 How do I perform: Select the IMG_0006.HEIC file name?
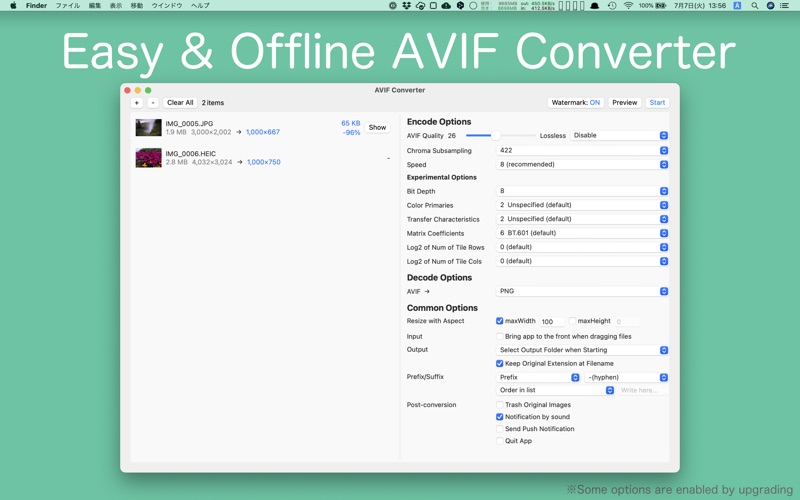point(190,154)
